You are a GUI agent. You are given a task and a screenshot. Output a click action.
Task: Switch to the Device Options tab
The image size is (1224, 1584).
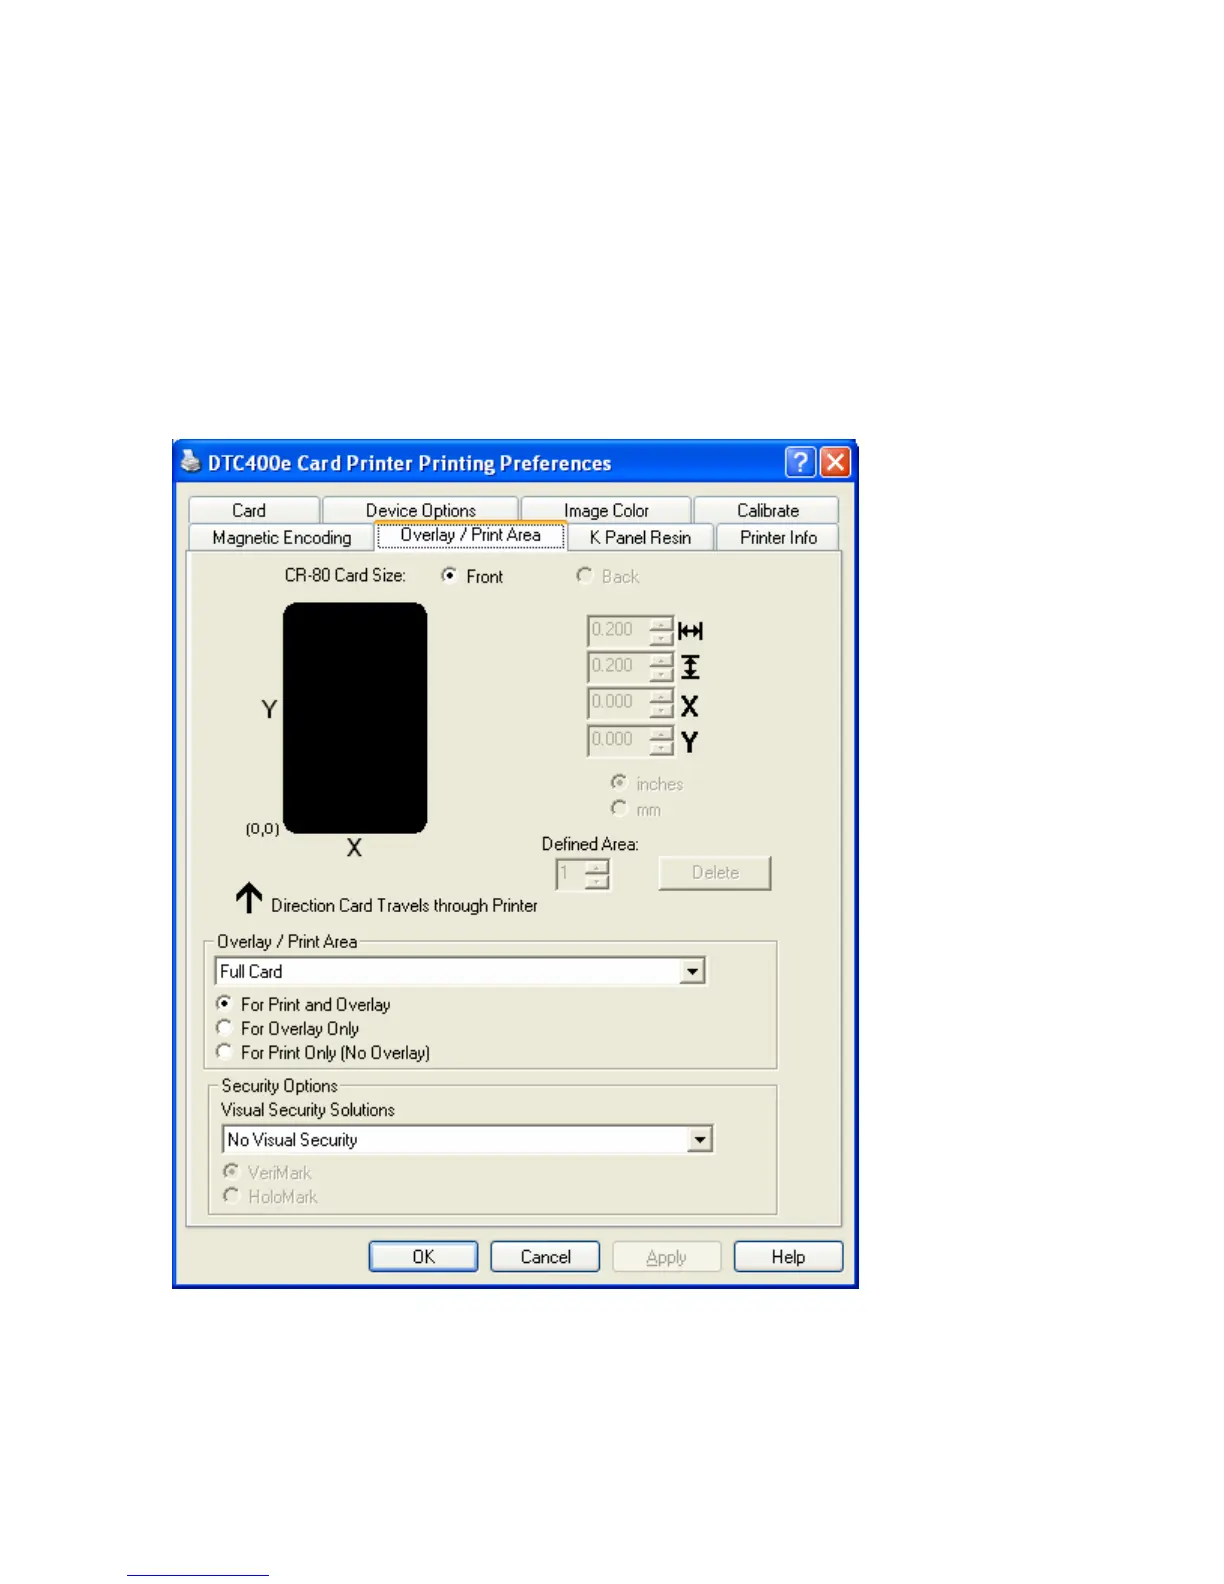pyautogui.click(x=420, y=510)
